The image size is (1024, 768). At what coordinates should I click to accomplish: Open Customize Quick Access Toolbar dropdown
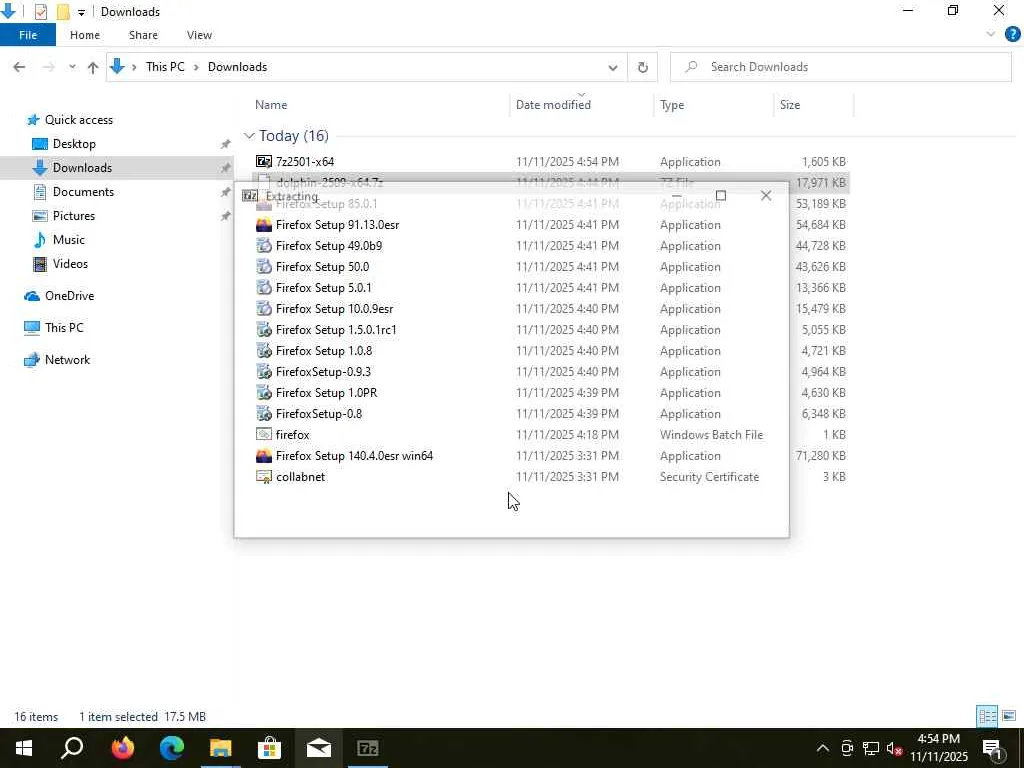pos(81,12)
